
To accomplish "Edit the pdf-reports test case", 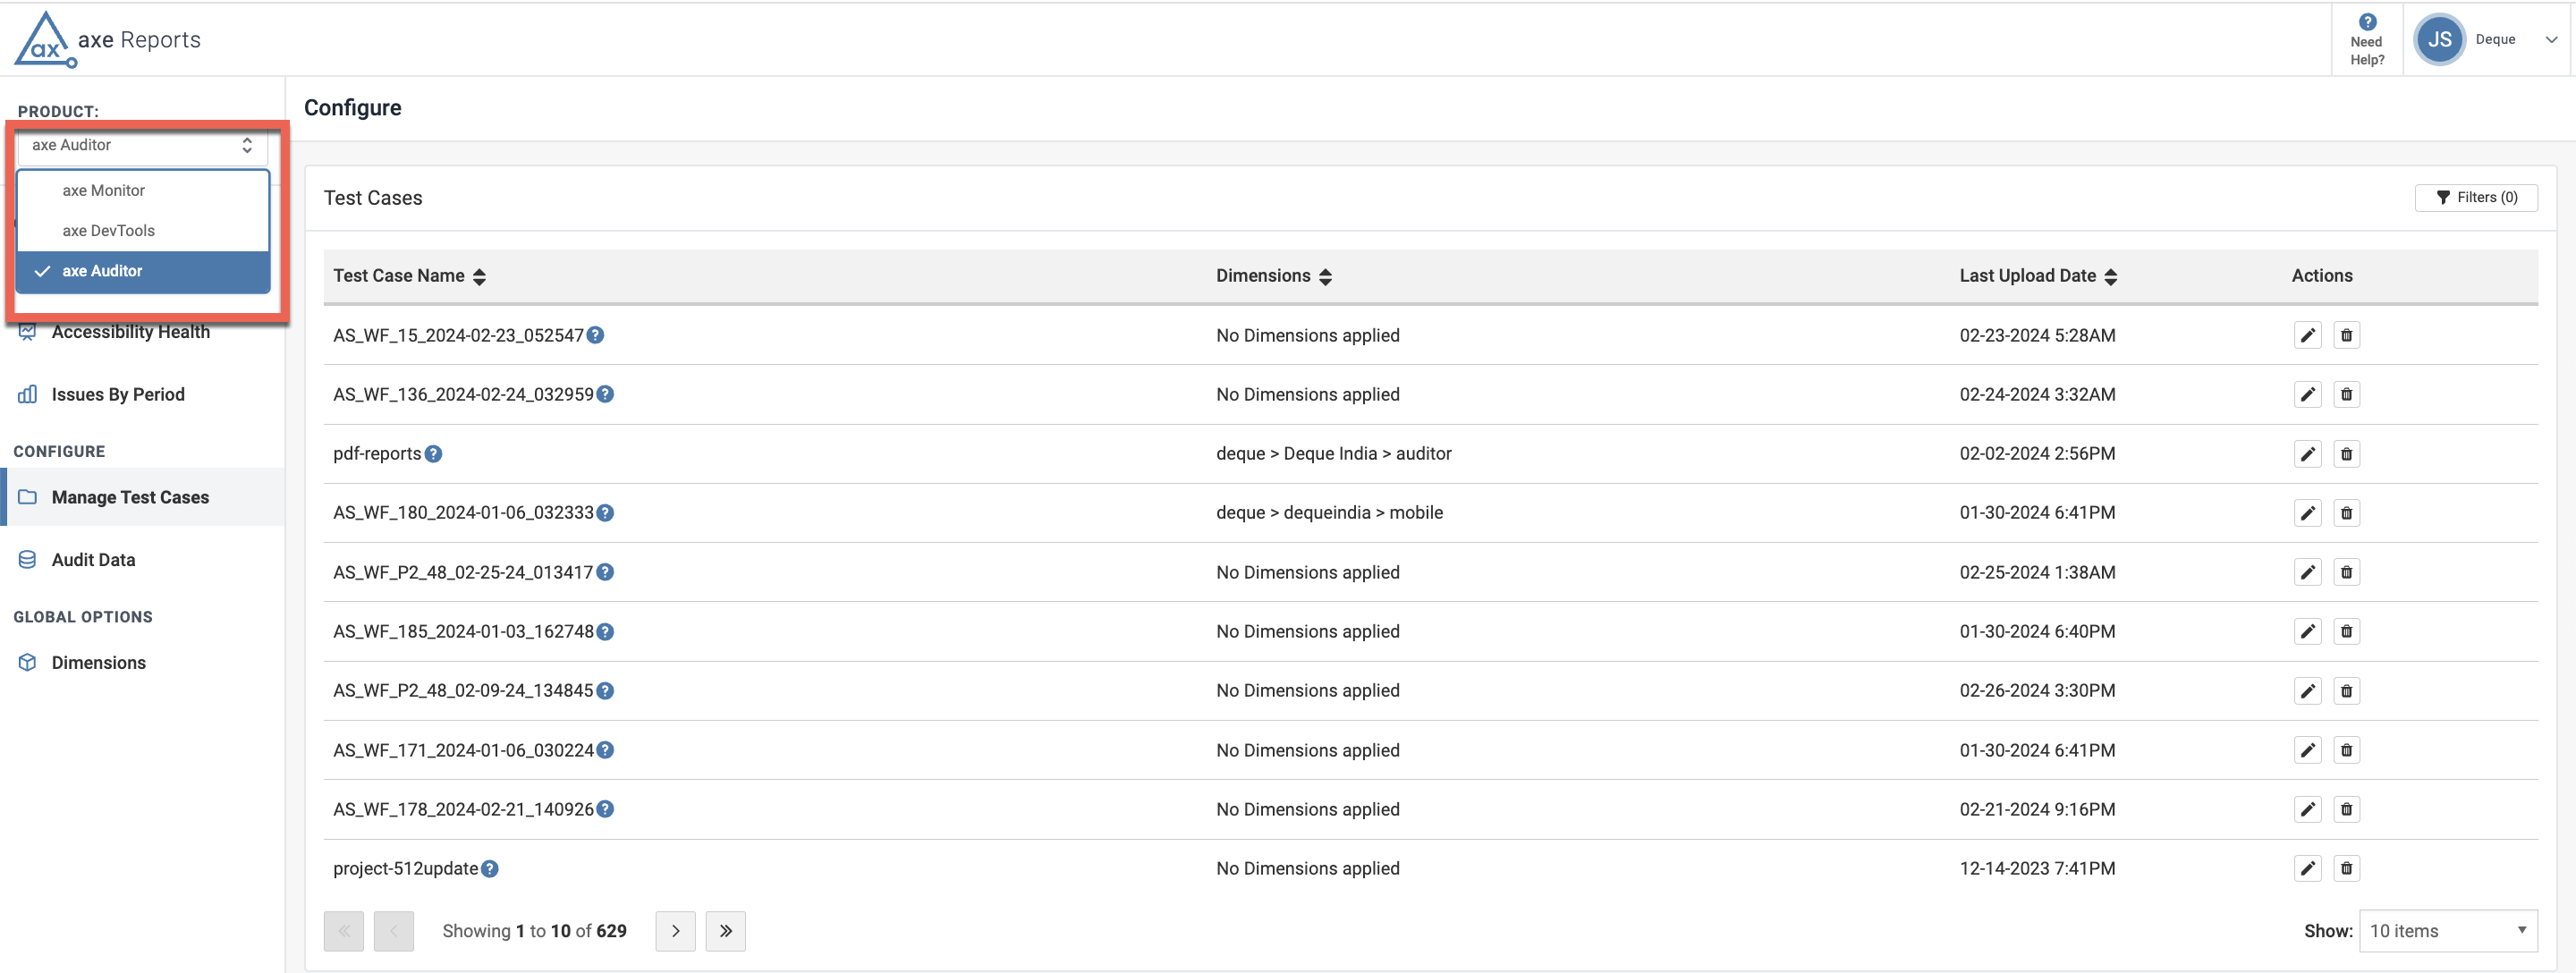I will [2307, 454].
